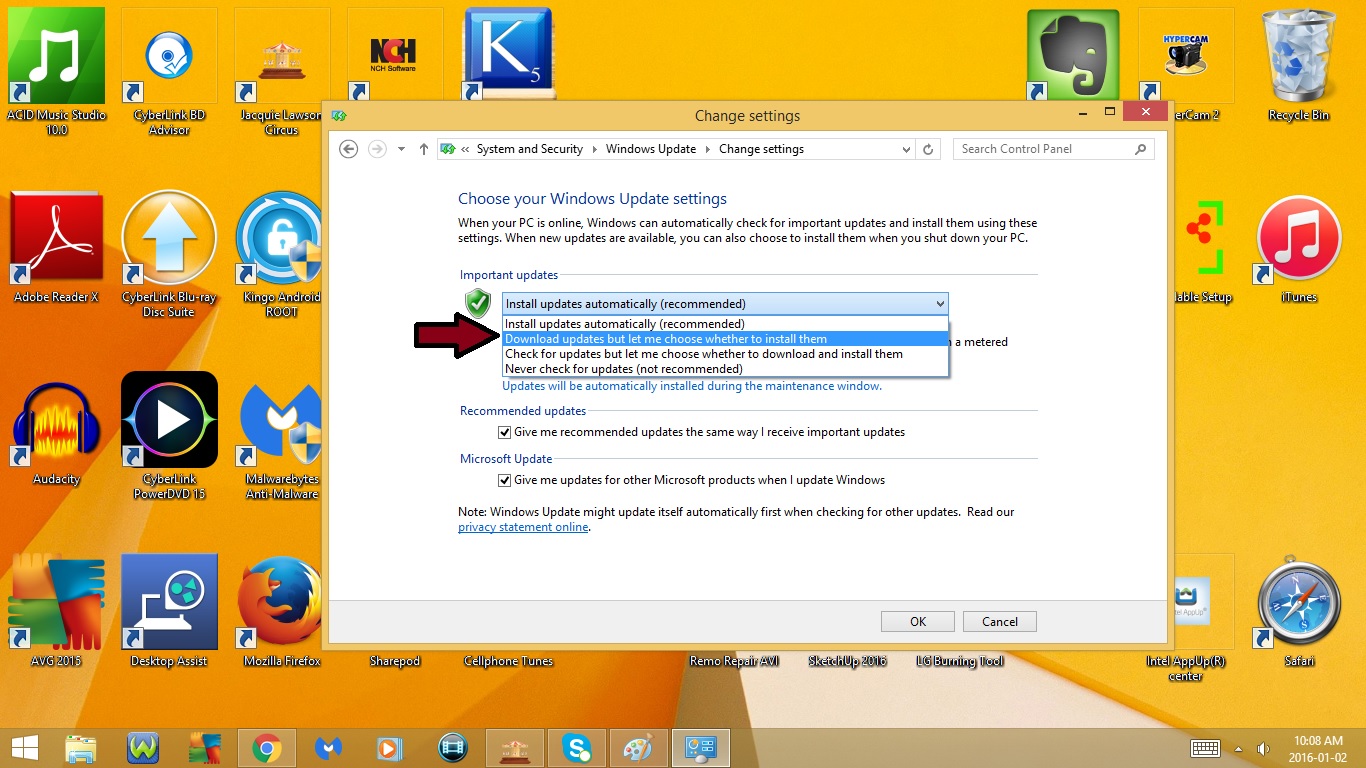Go back with the Back arrow button
The width and height of the screenshot is (1366, 768).
click(348, 149)
